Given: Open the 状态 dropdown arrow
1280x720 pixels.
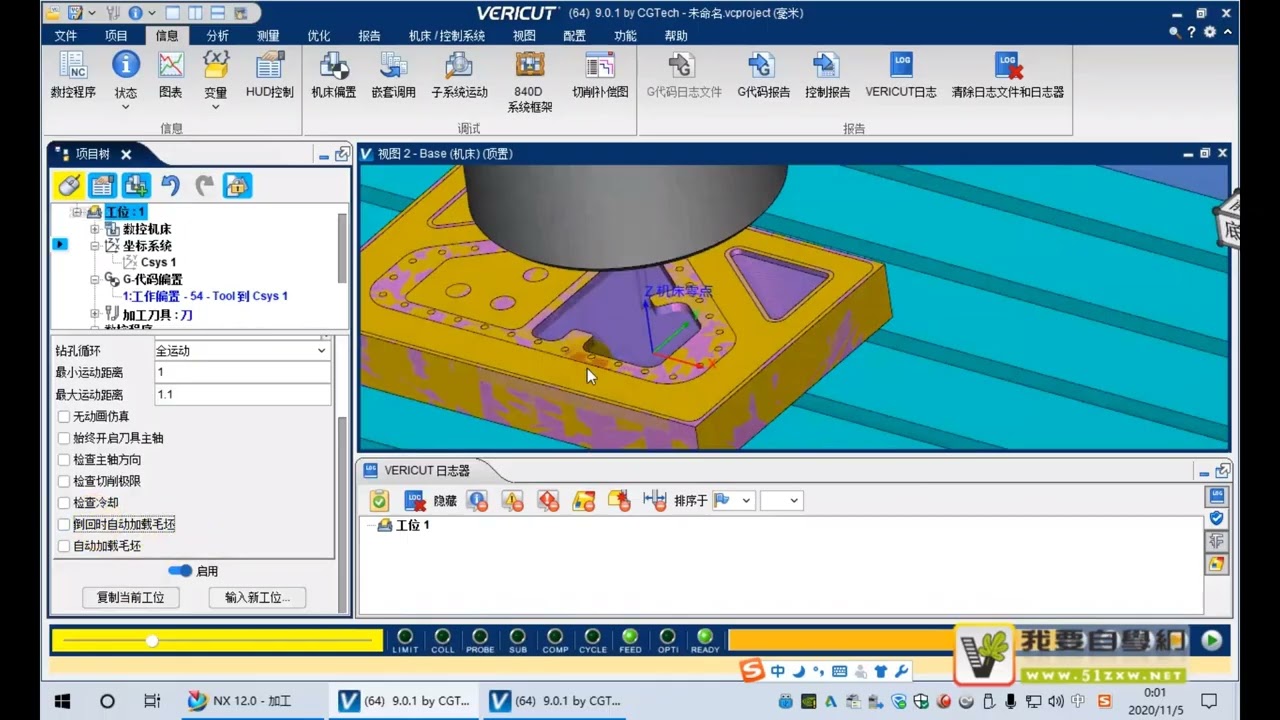Looking at the screenshot, I should tap(125, 107).
